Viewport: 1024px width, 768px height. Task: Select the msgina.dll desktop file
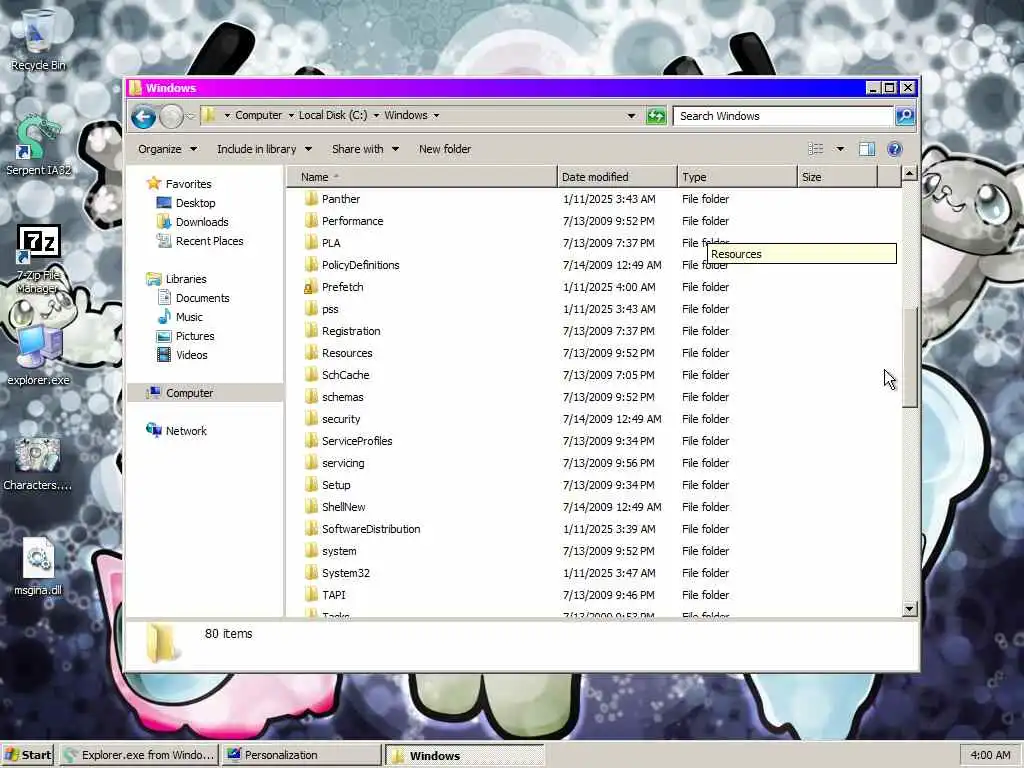(38, 566)
